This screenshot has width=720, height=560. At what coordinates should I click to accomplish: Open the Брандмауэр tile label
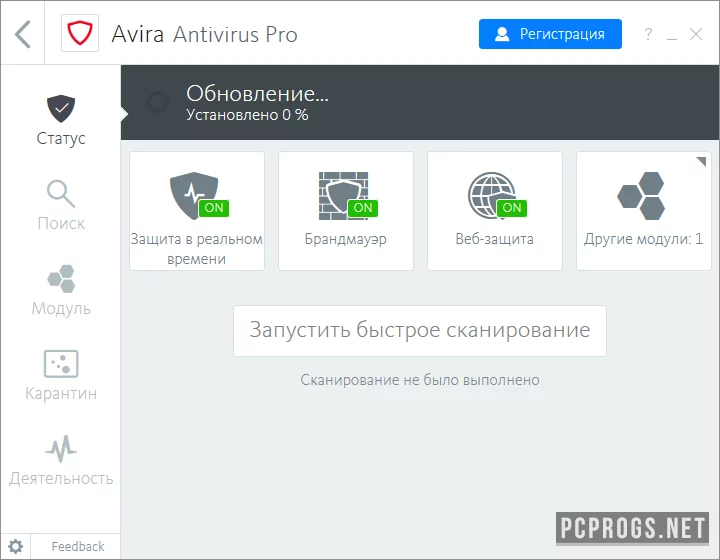pos(345,239)
